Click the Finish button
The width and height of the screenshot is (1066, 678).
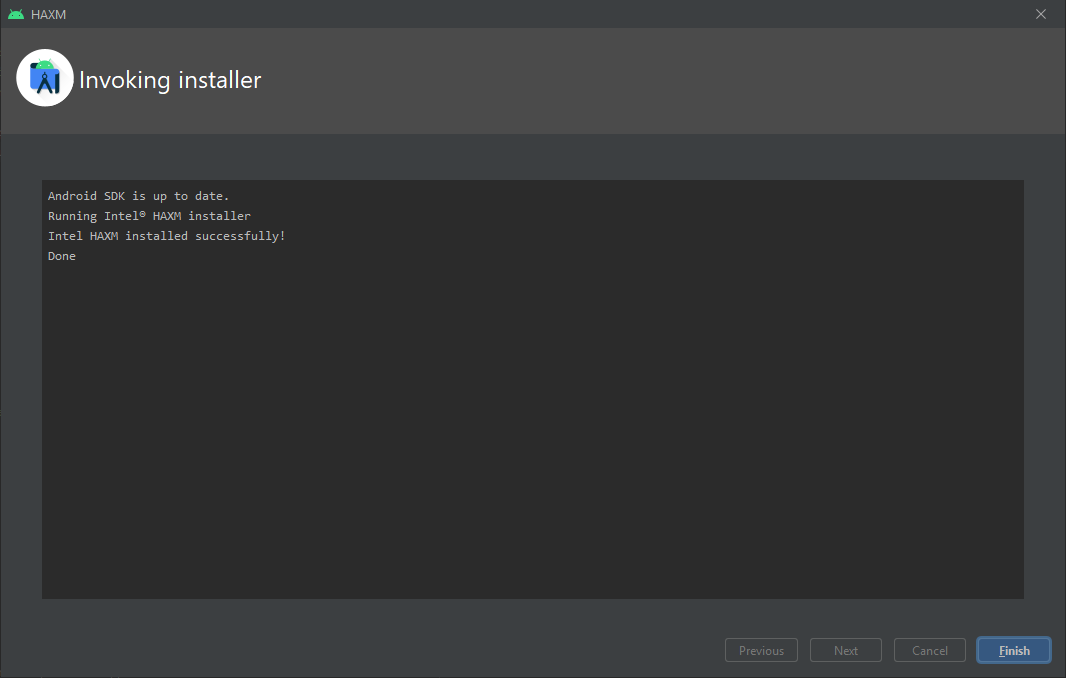[1014, 650]
